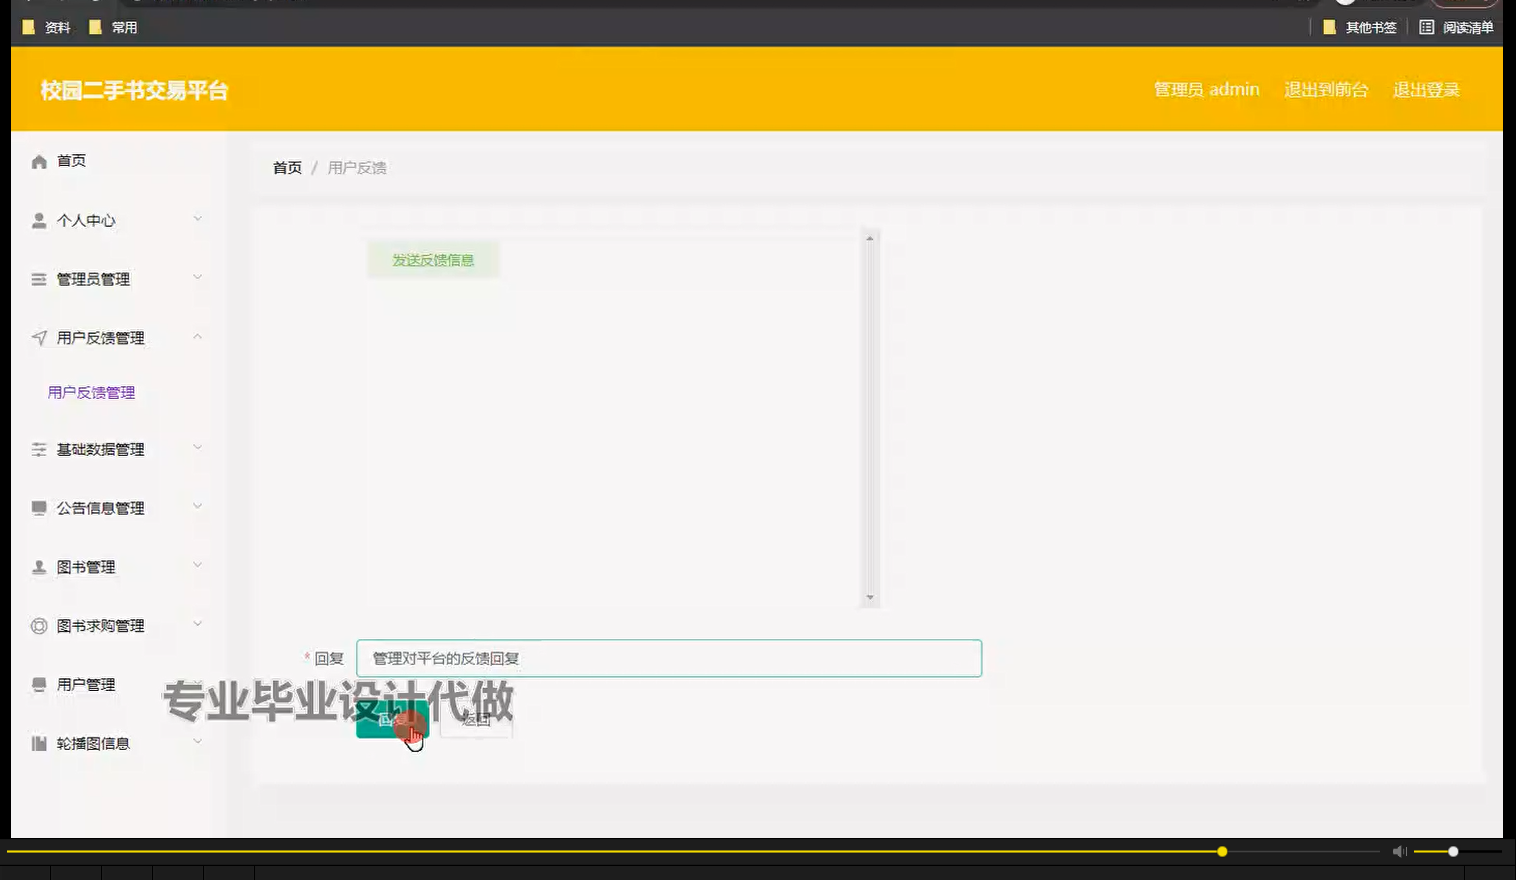The height and width of the screenshot is (880, 1516).
Task: Select the 用户反馈管理 submenu item
Action: click(91, 393)
